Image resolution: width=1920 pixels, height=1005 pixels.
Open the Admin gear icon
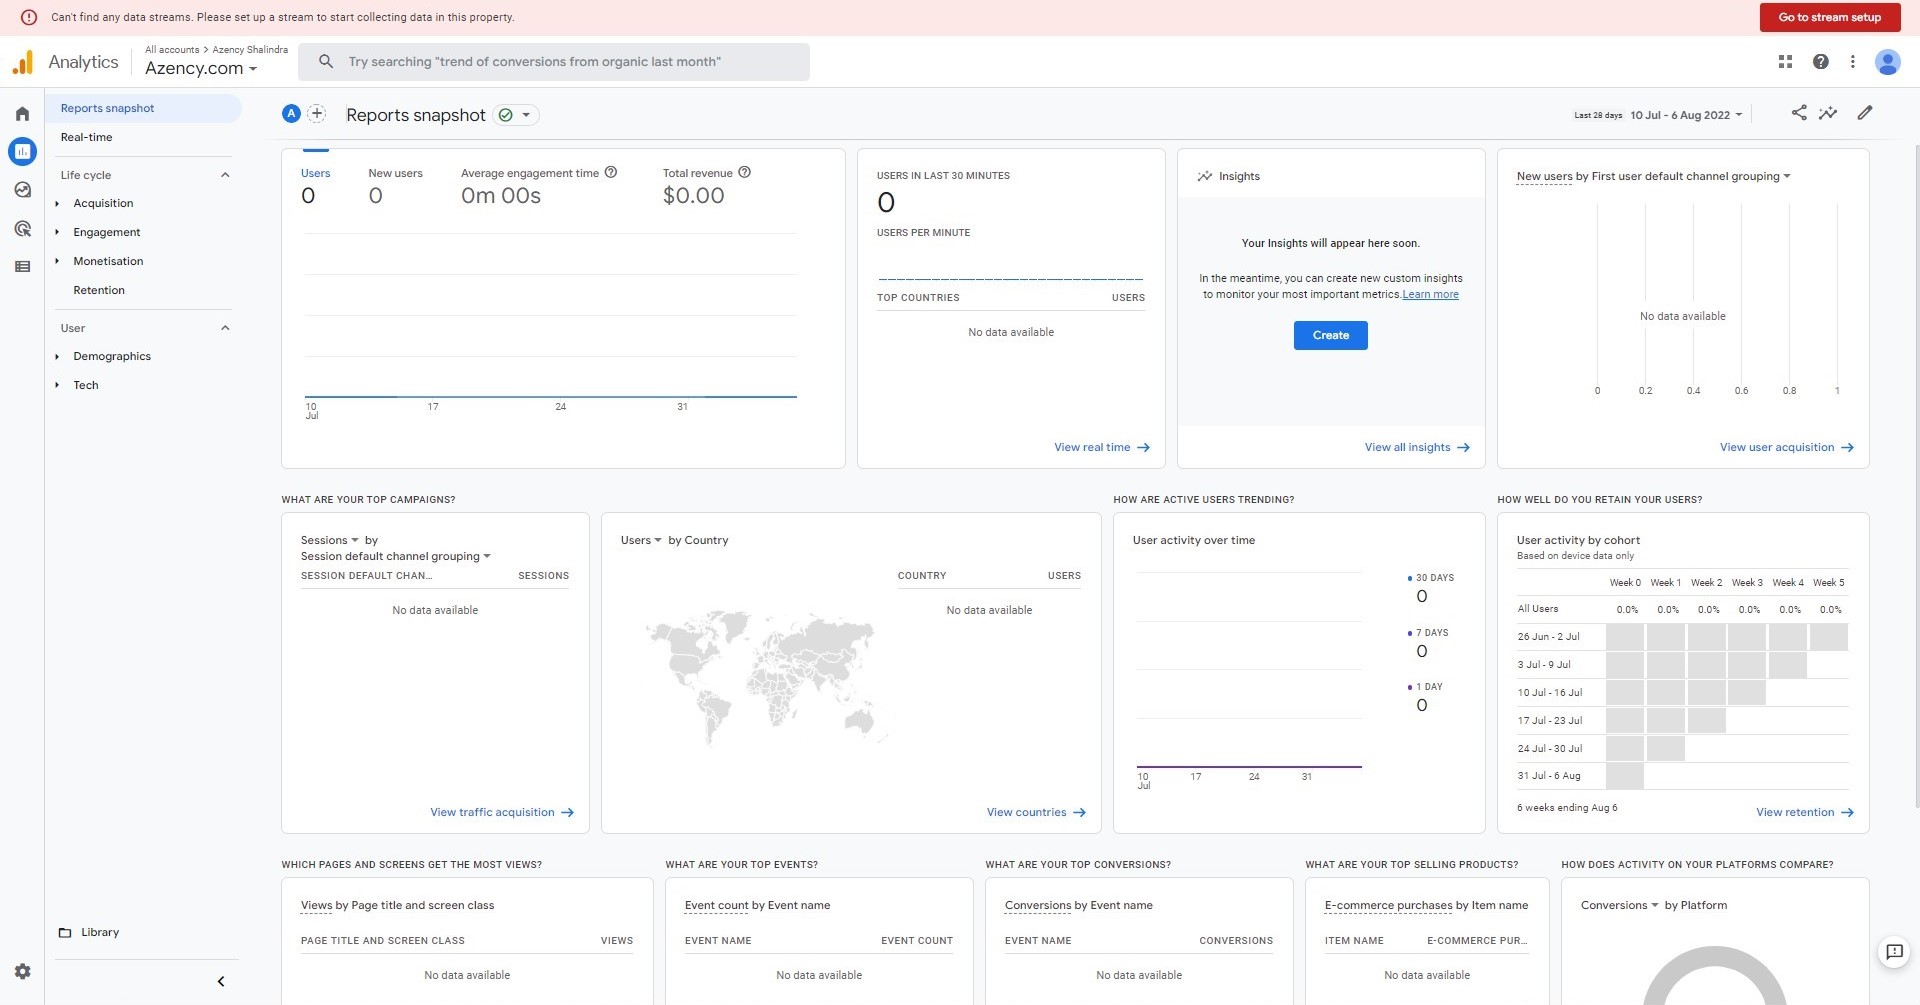(22, 971)
